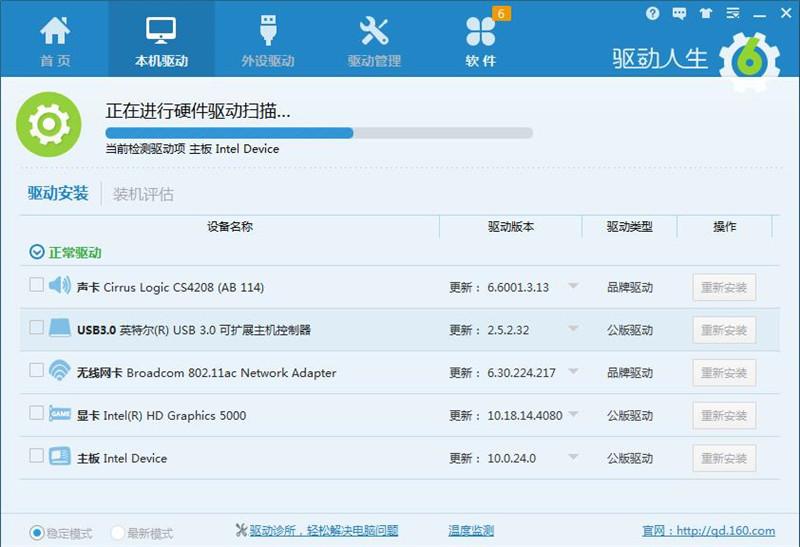Open version dropdown for 声卡 6.6001.3.13
The image size is (800, 547).
point(573,287)
